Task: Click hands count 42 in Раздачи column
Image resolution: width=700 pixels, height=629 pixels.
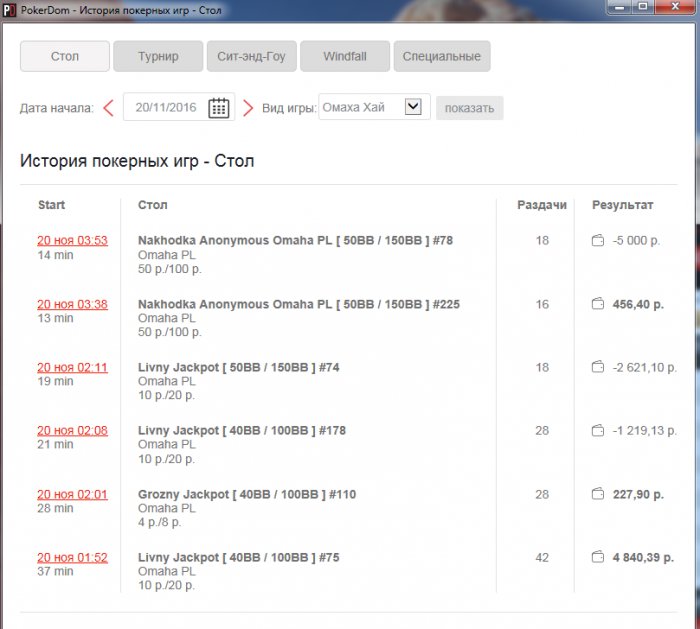Action: (542, 557)
